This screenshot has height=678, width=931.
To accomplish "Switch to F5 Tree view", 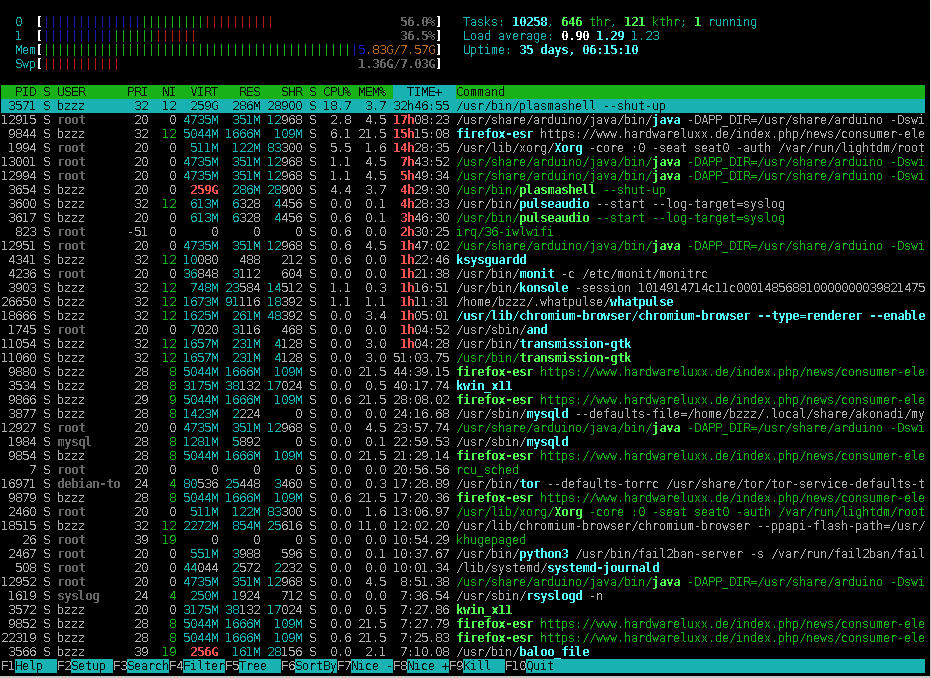I will (253, 666).
